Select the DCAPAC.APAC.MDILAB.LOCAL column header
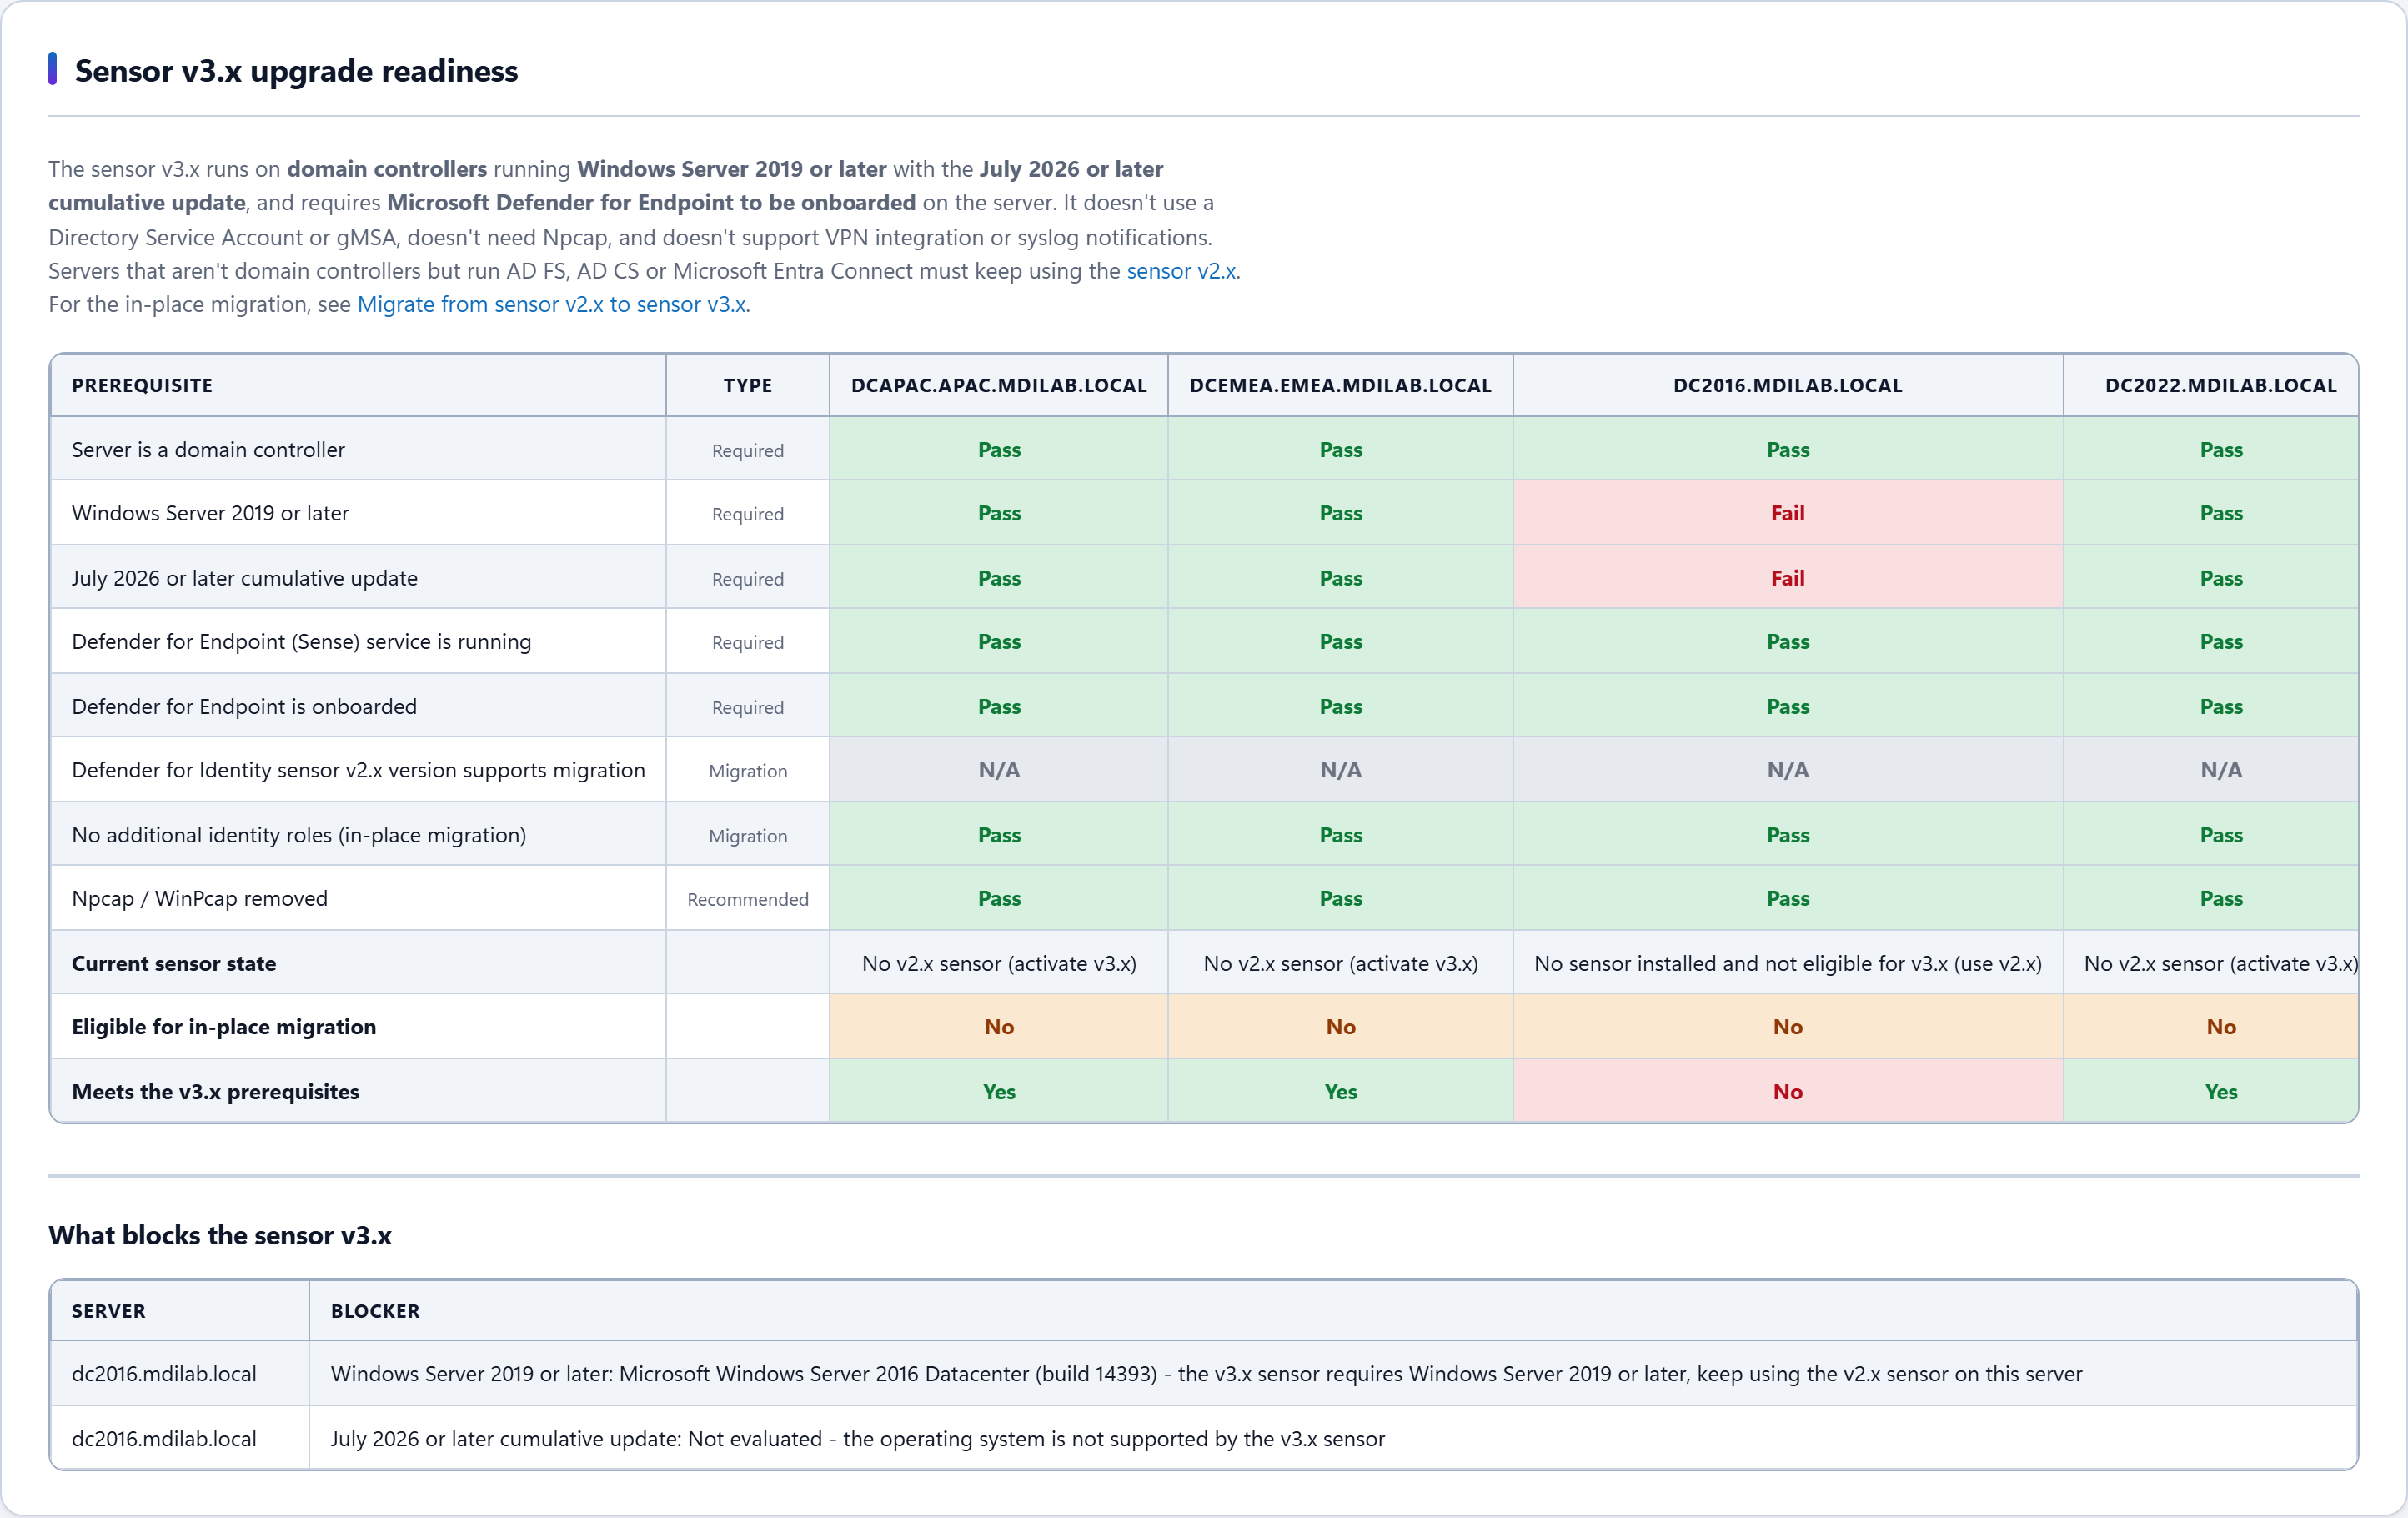This screenshot has width=2408, height=1518. click(999, 385)
